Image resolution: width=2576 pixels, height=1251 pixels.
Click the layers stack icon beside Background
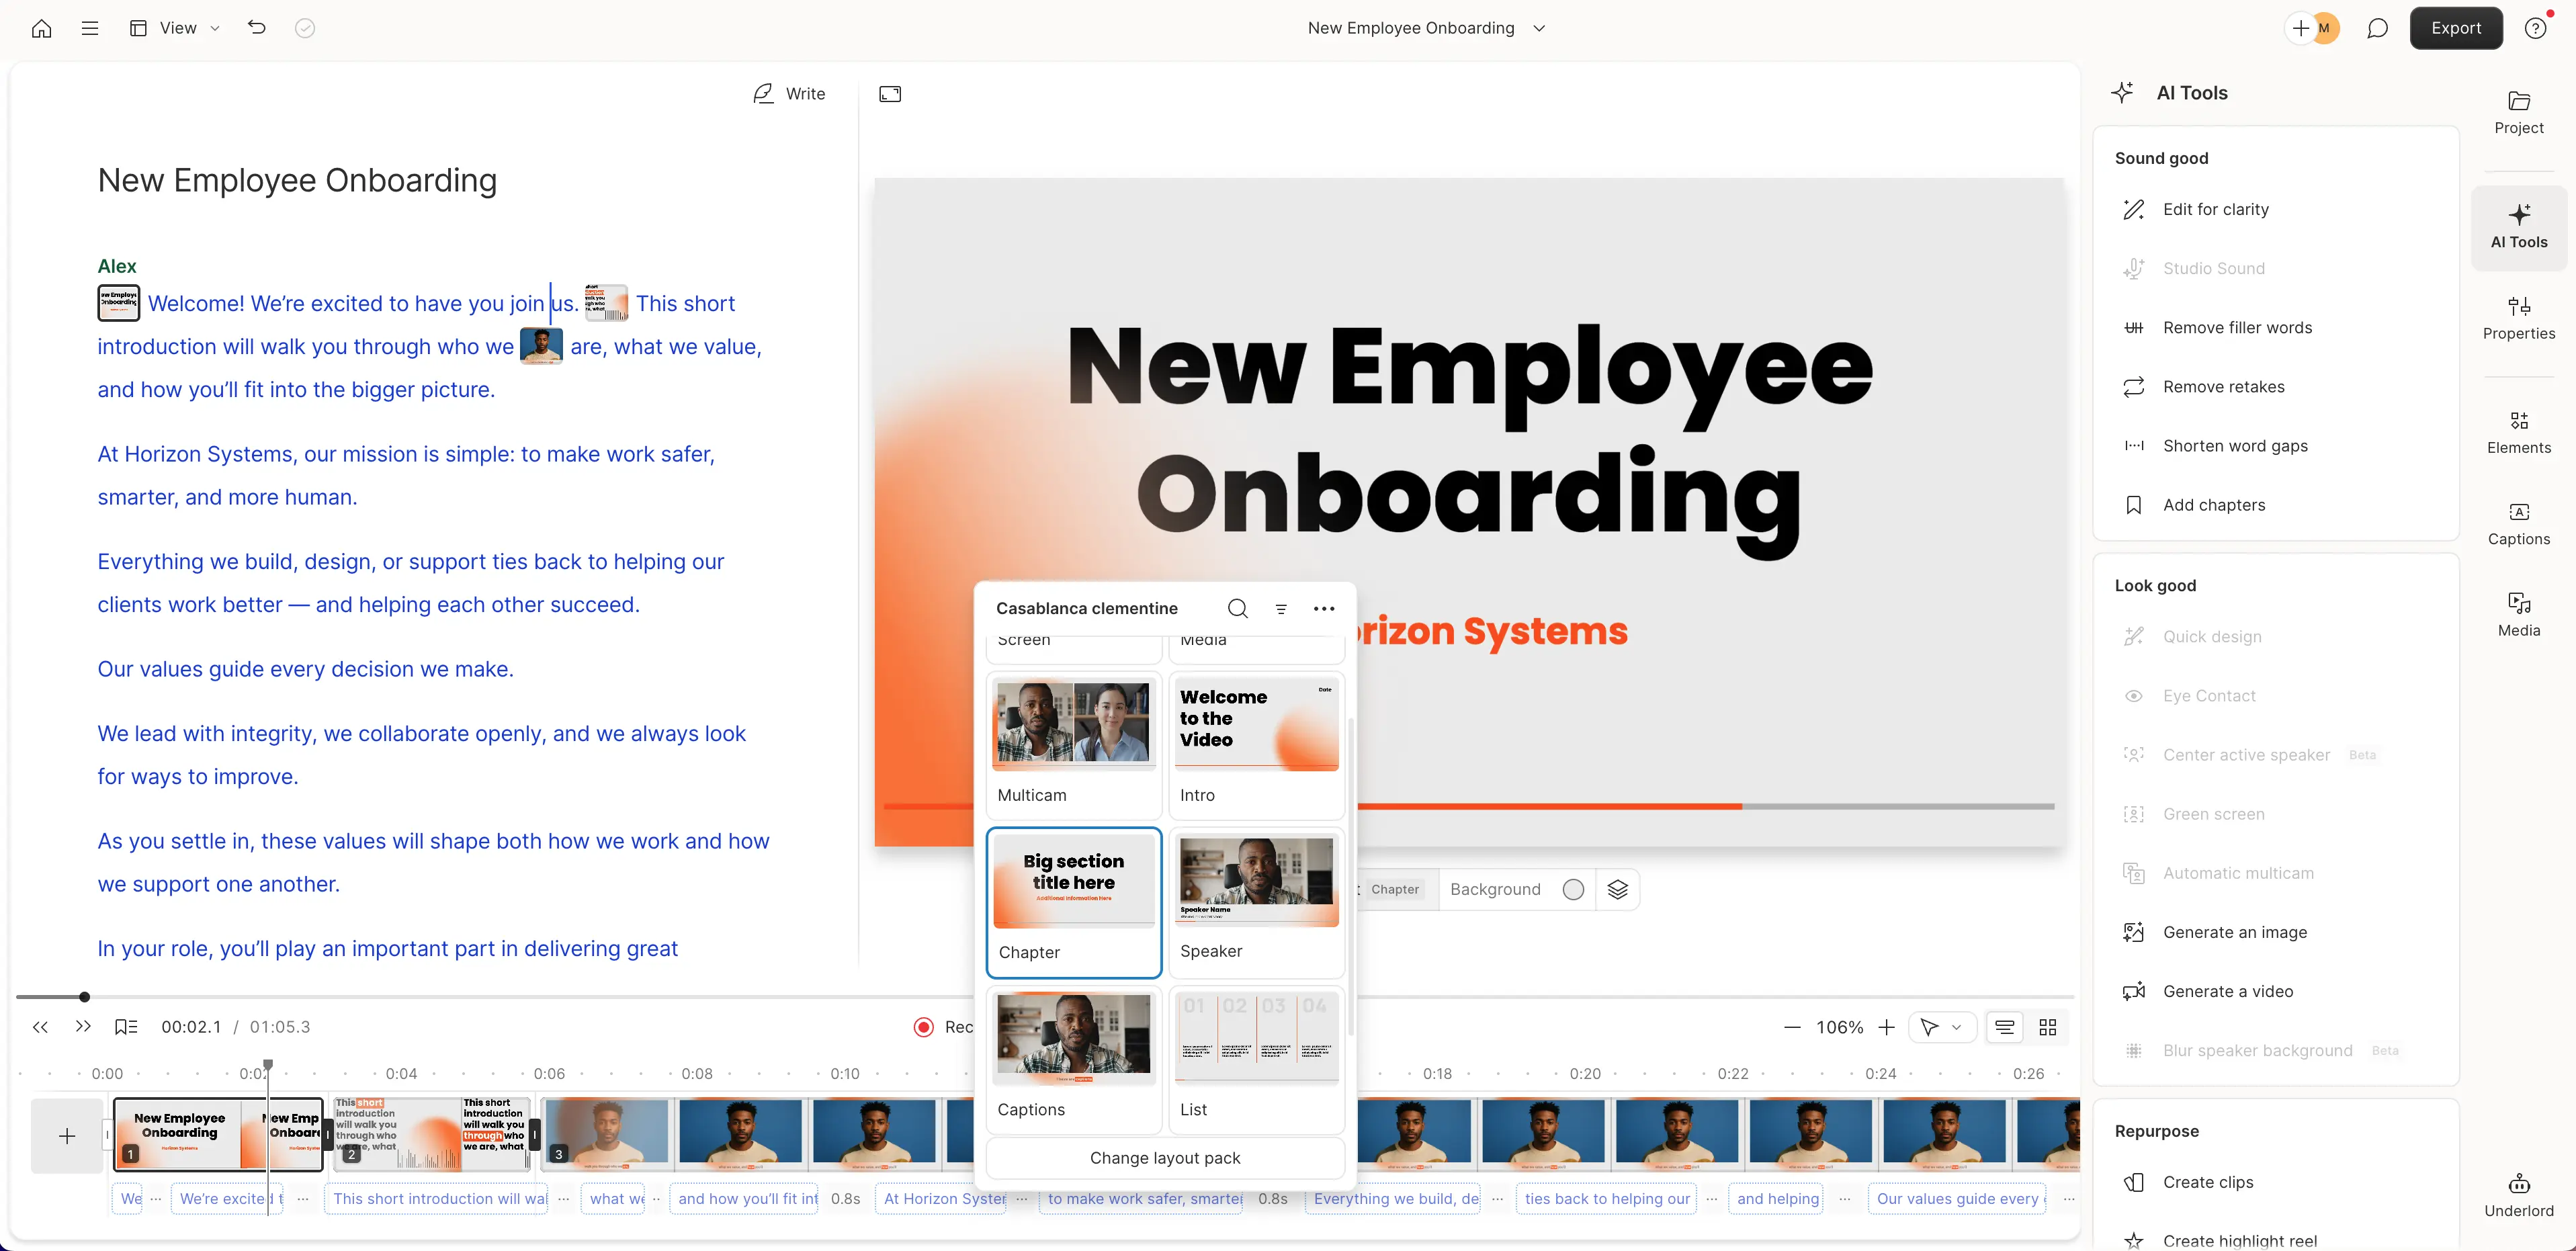pyautogui.click(x=1617, y=889)
